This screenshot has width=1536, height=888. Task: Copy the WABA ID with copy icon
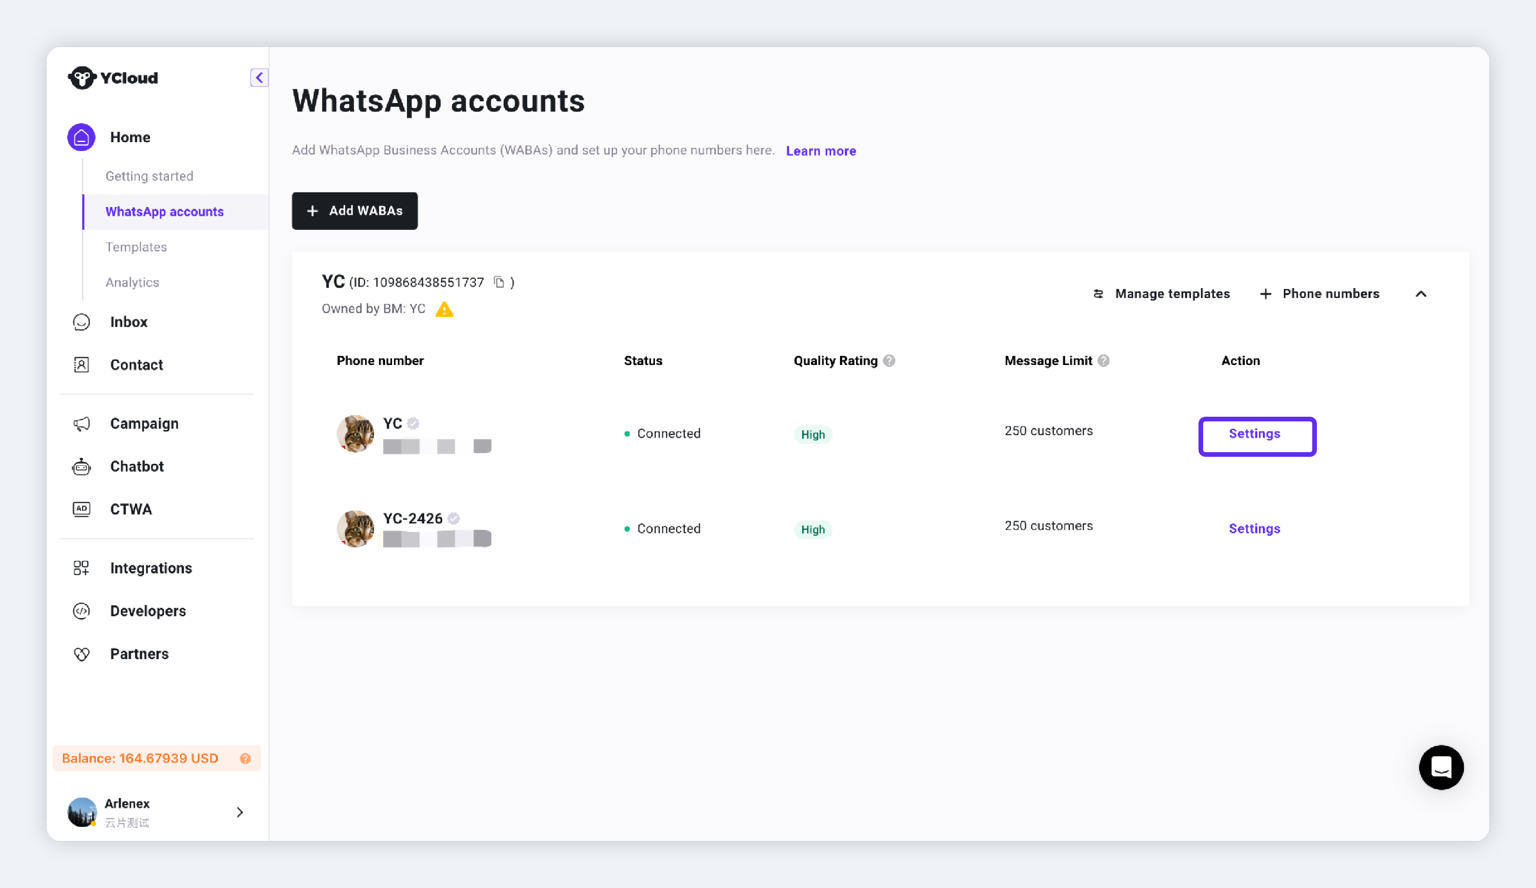[x=499, y=282]
